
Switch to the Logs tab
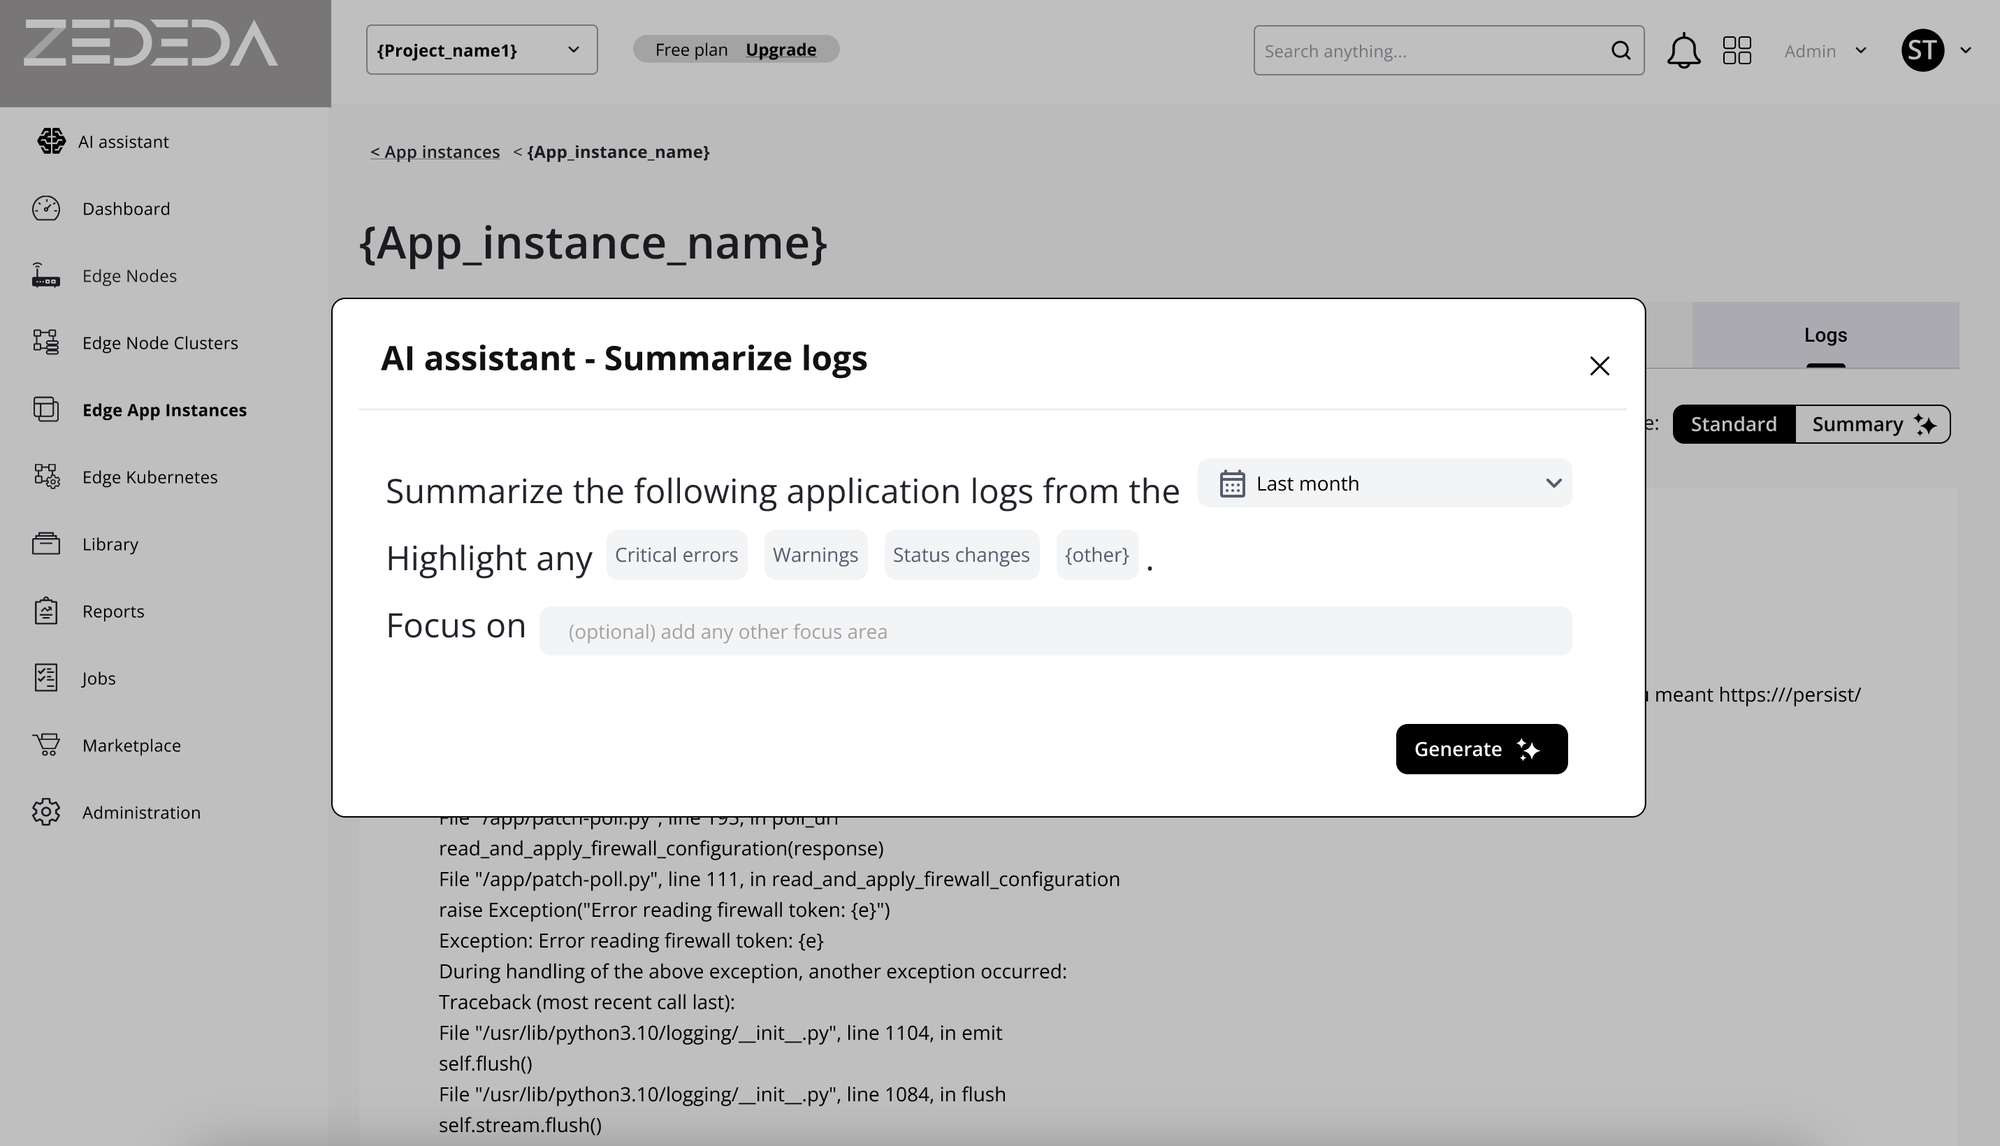pyautogui.click(x=1825, y=335)
